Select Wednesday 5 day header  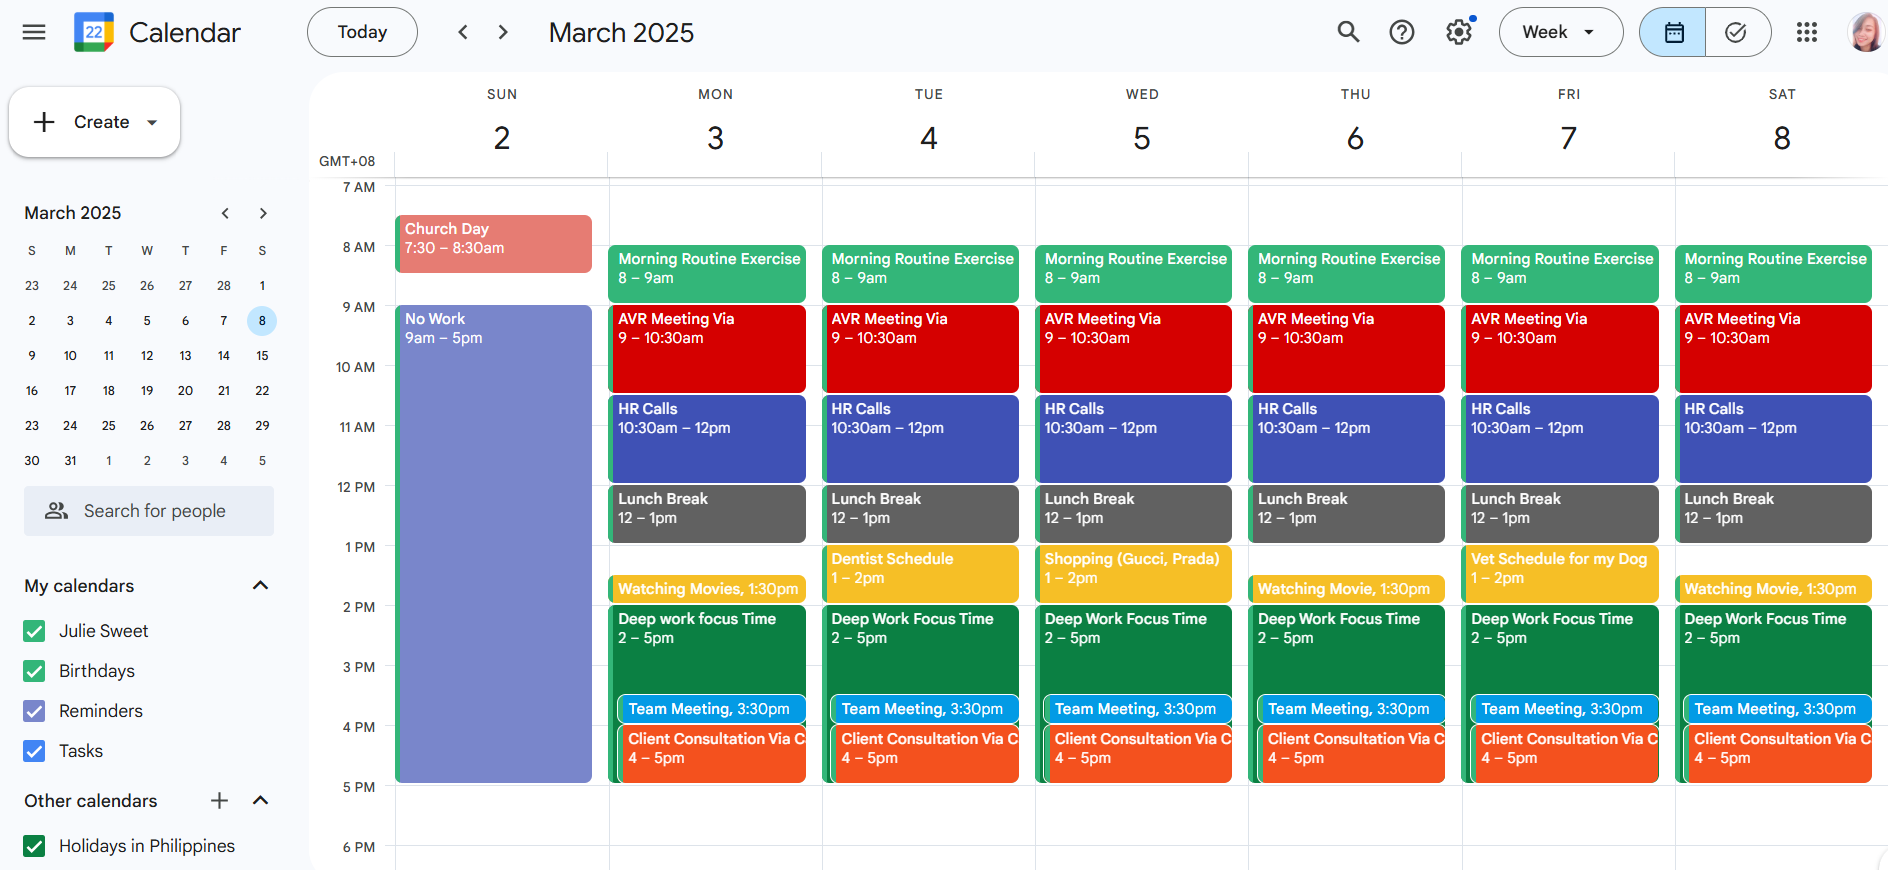click(x=1142, y=137)
